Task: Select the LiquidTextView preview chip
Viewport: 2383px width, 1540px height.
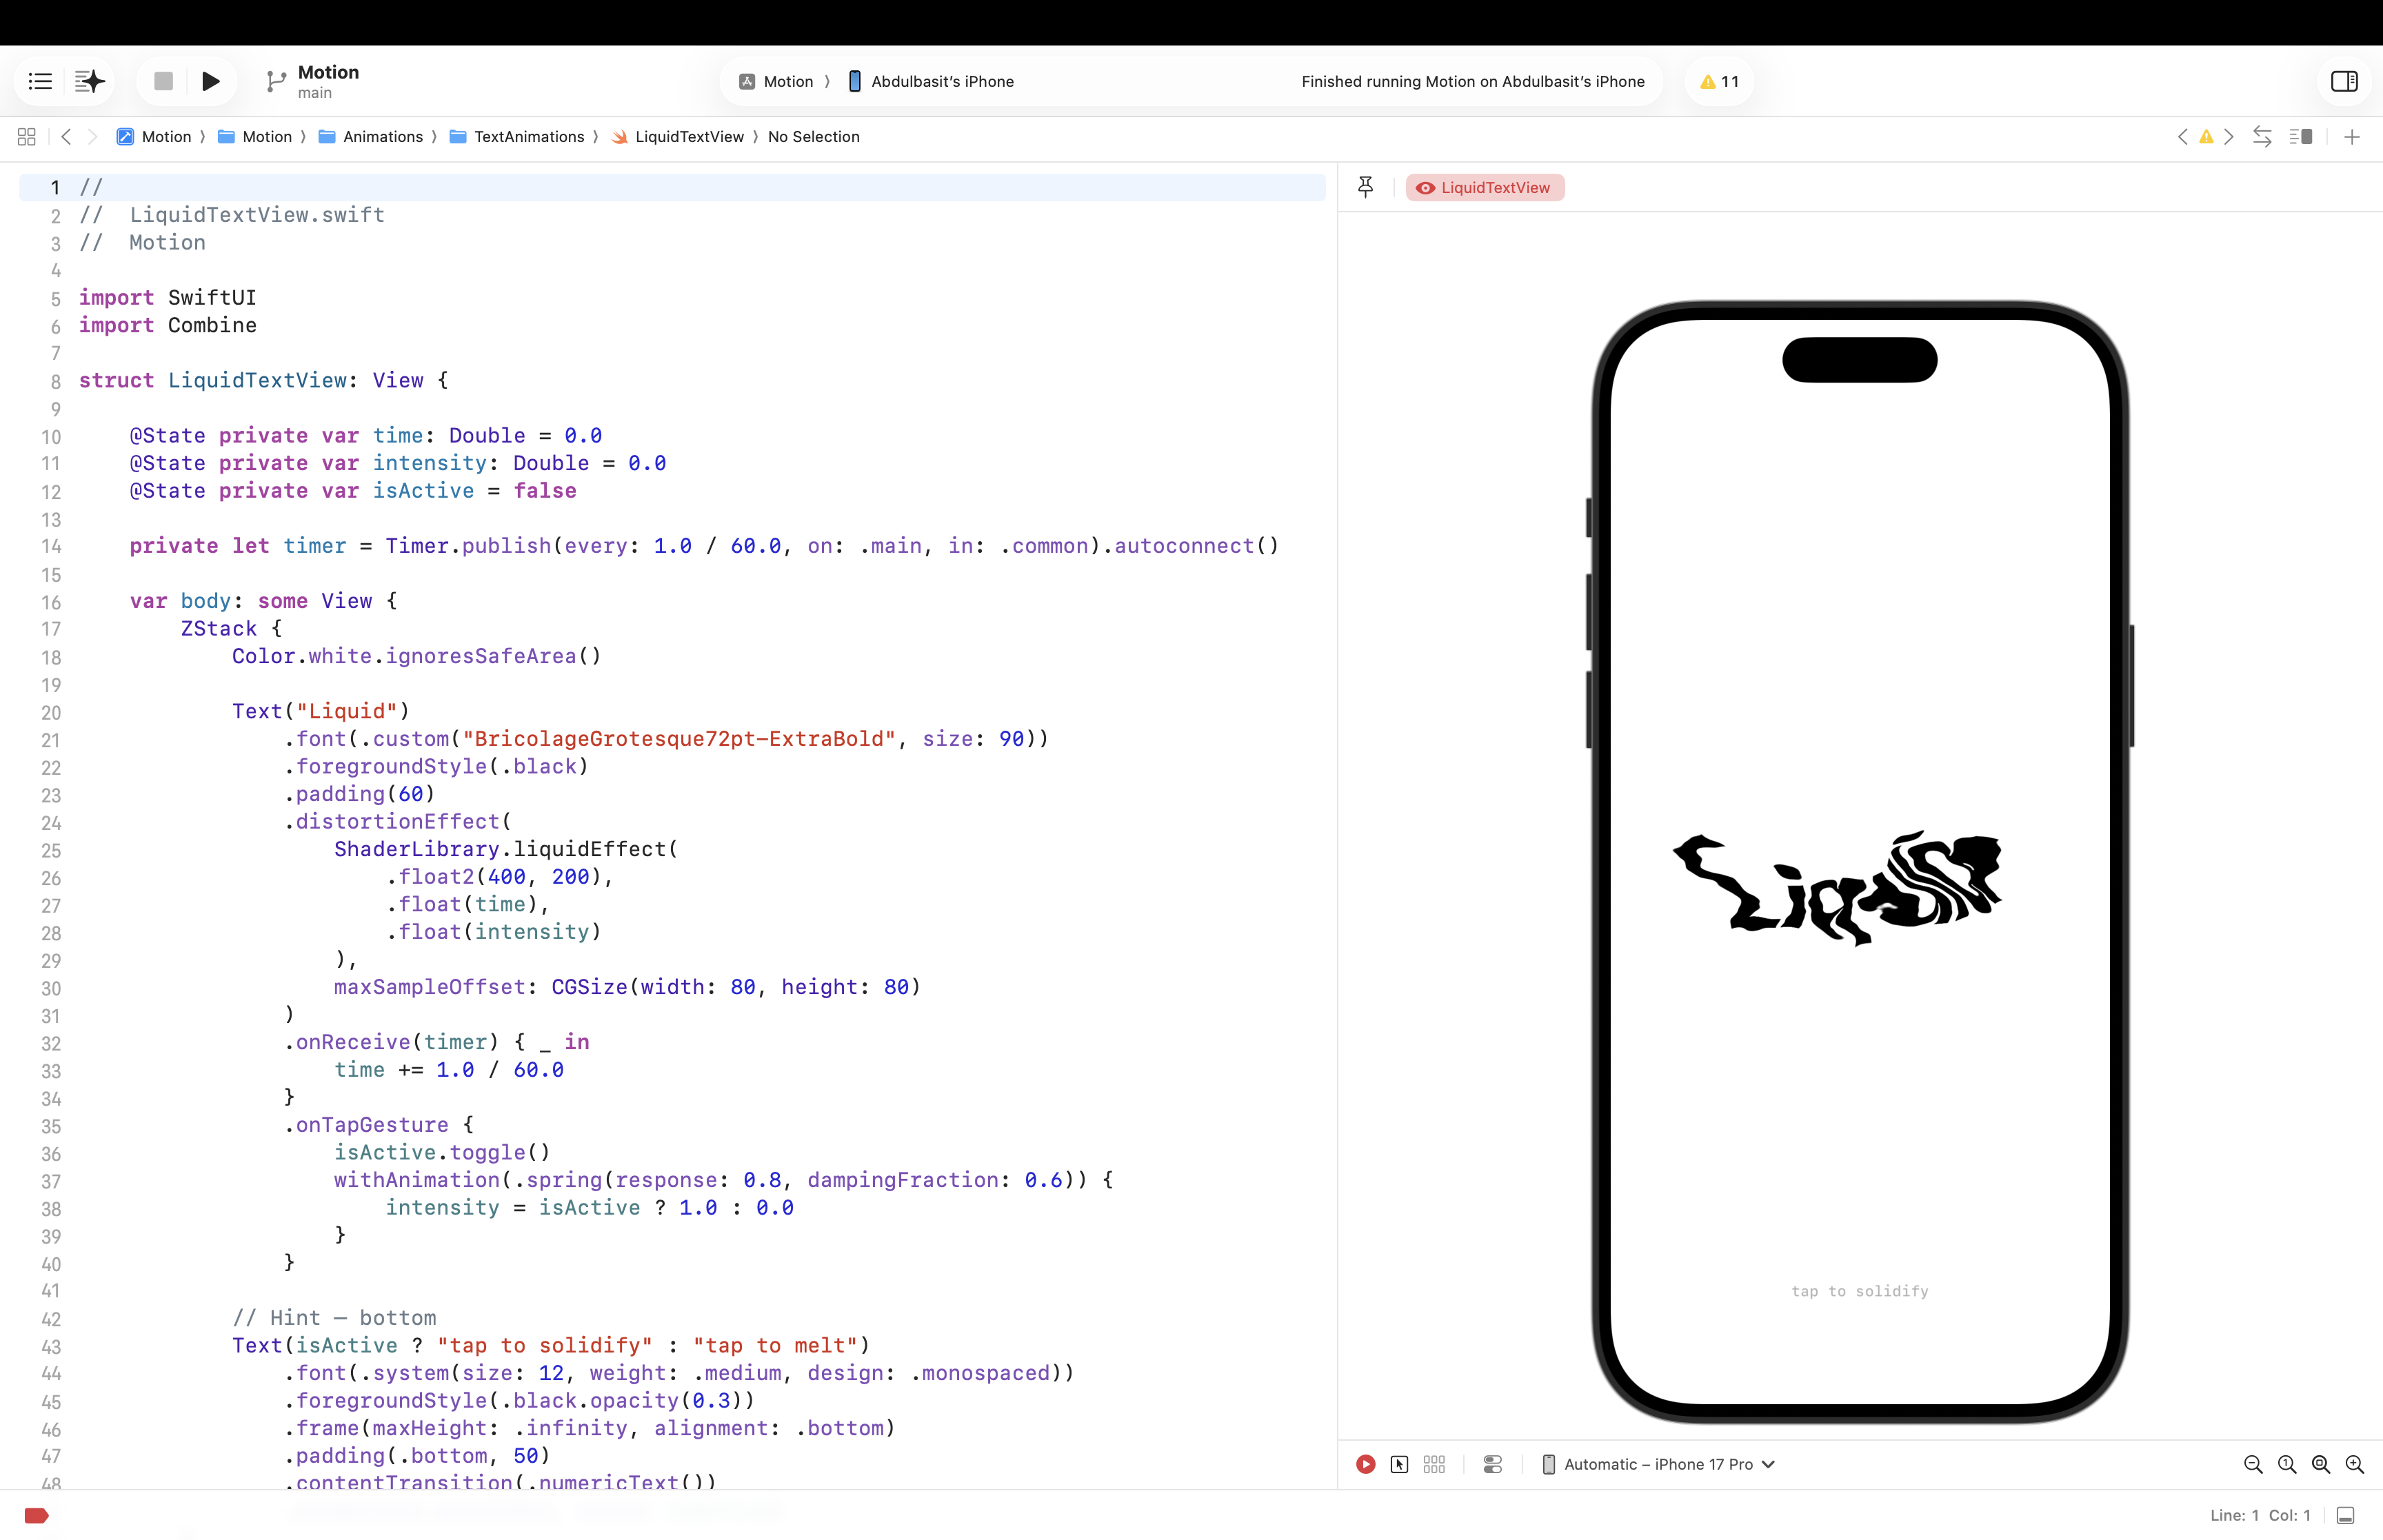Action: (1484, 188)
